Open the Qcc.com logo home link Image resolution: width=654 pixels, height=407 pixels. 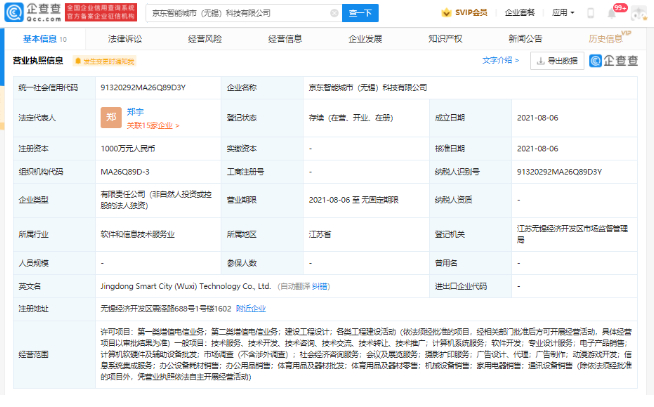(x=33, y=13)
